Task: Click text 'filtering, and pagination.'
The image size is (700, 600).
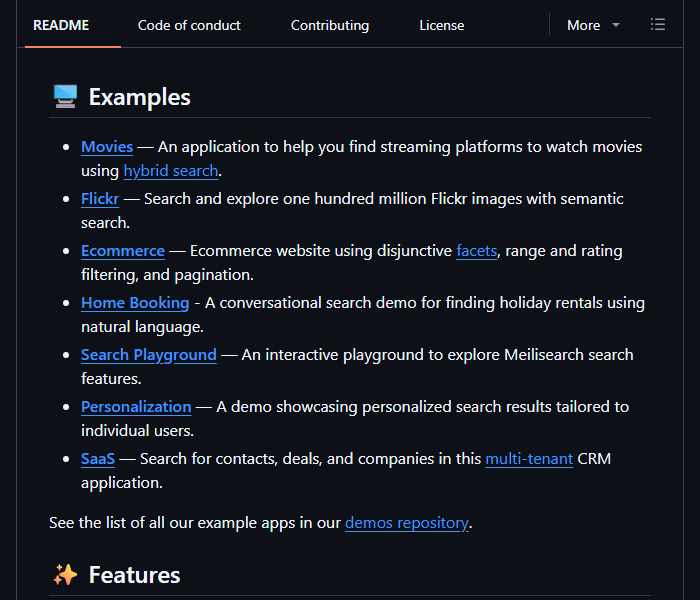Action: pos(167,275)
